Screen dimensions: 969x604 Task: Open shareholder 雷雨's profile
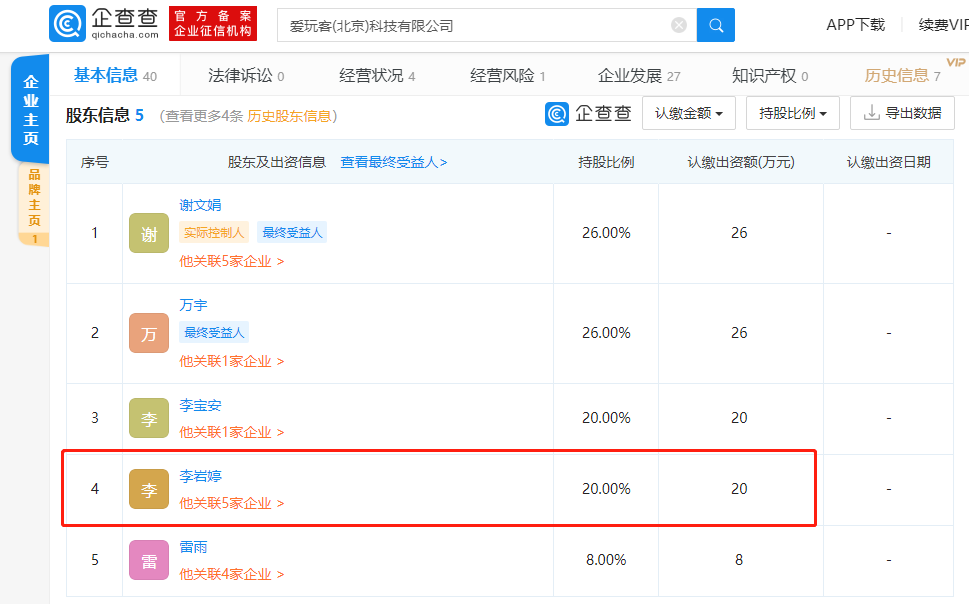pos(193,547)
